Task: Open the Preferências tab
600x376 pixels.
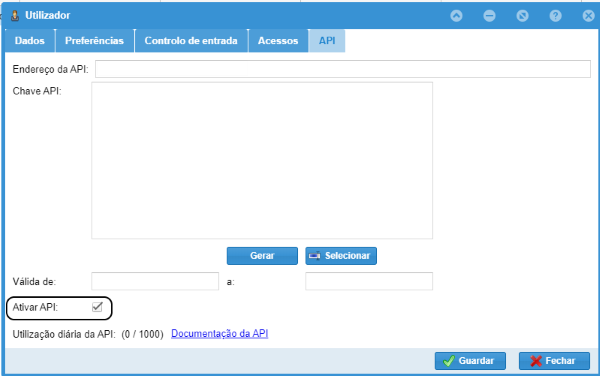Action: tap(95, 41)
